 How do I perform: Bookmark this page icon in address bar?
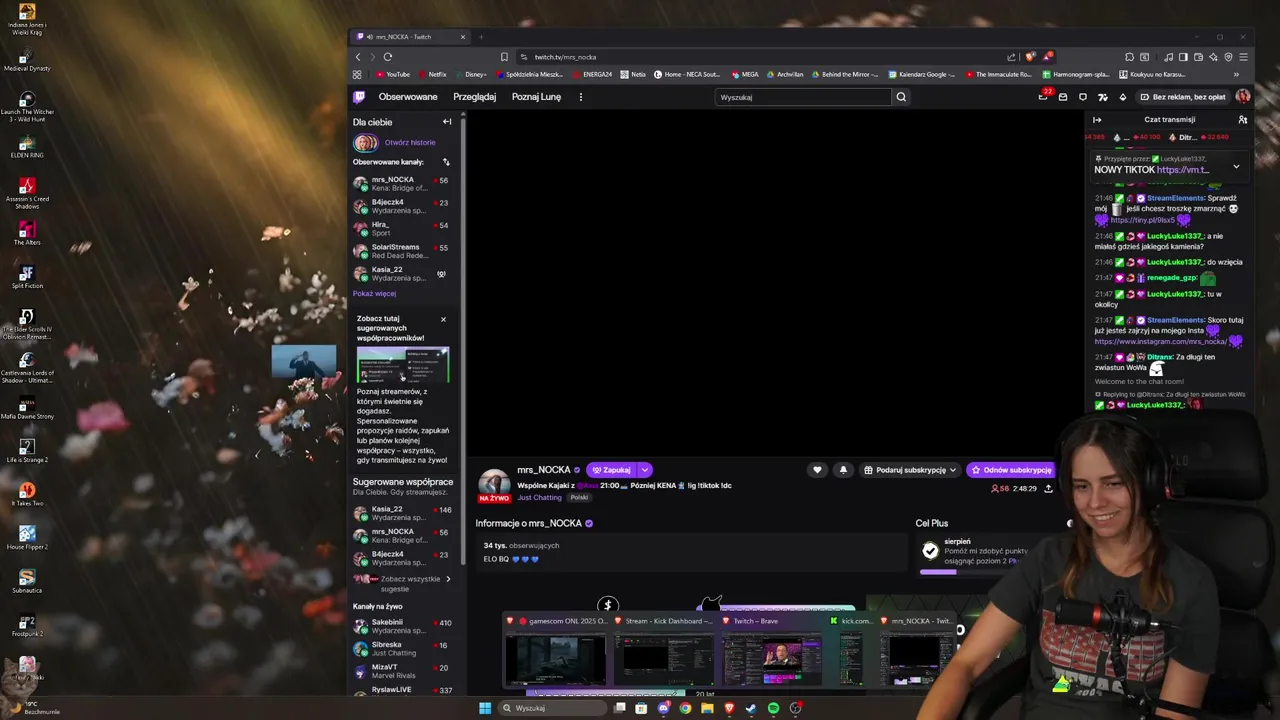pyautogui.click(x=504, y=57)
